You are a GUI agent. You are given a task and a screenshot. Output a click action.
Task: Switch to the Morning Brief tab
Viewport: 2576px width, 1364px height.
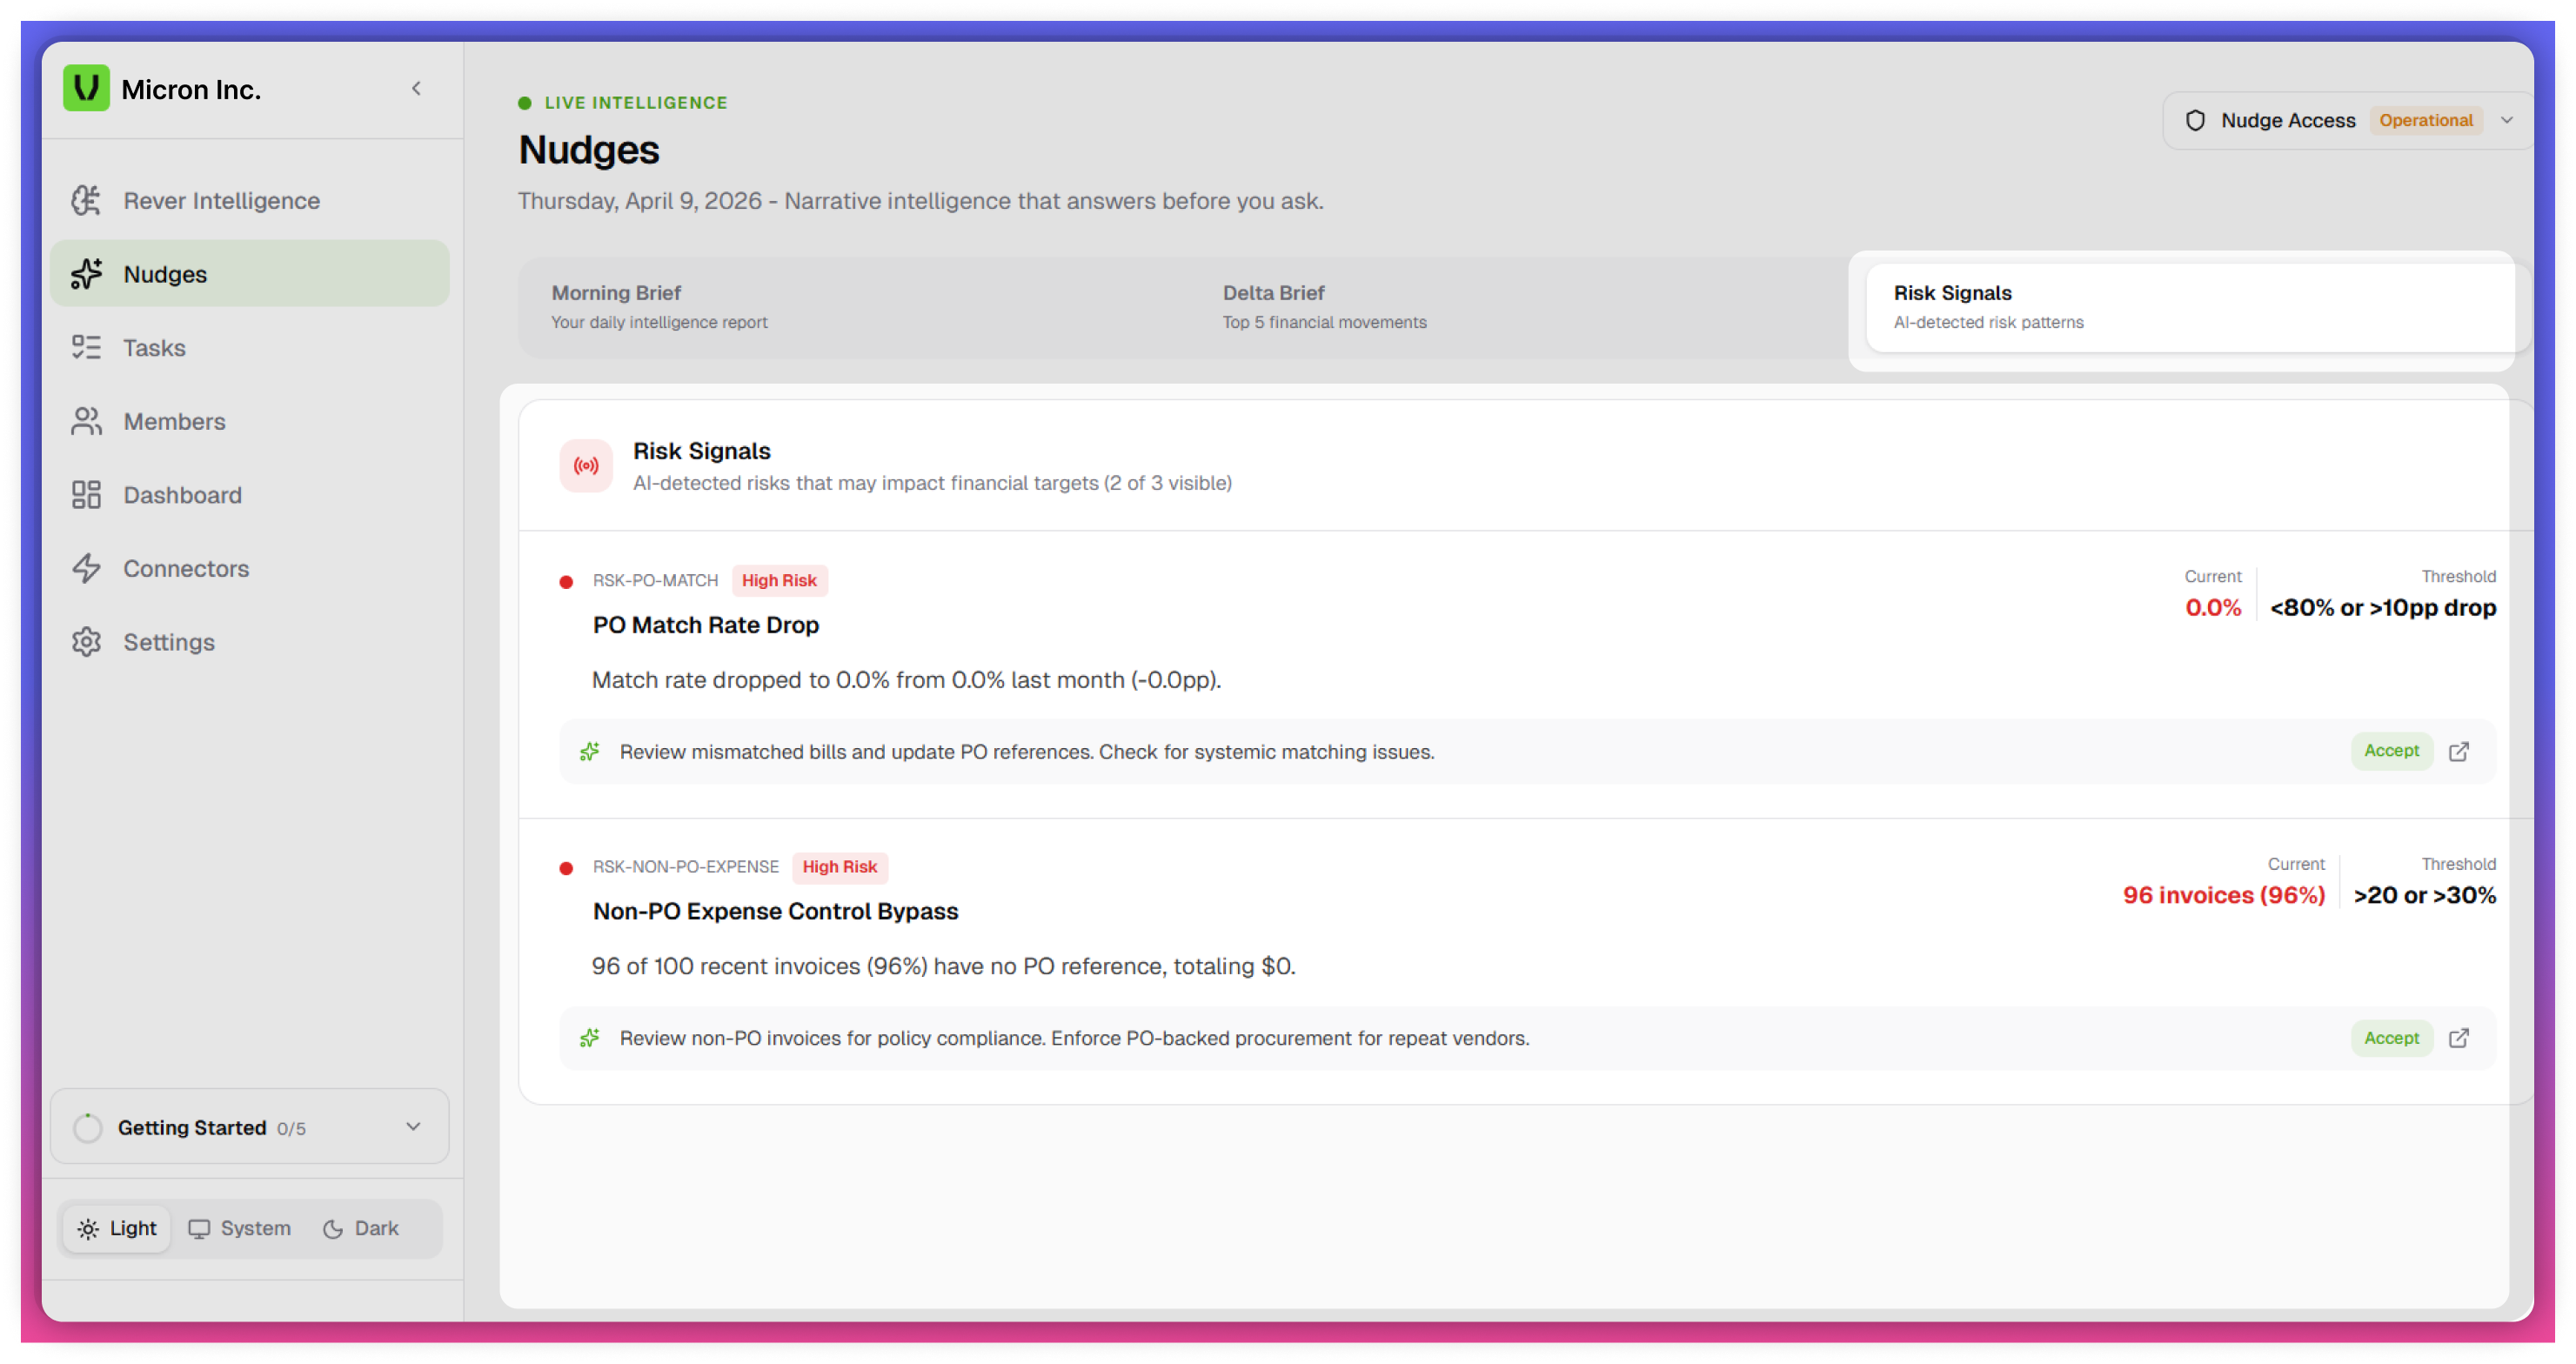coord(660,306)
